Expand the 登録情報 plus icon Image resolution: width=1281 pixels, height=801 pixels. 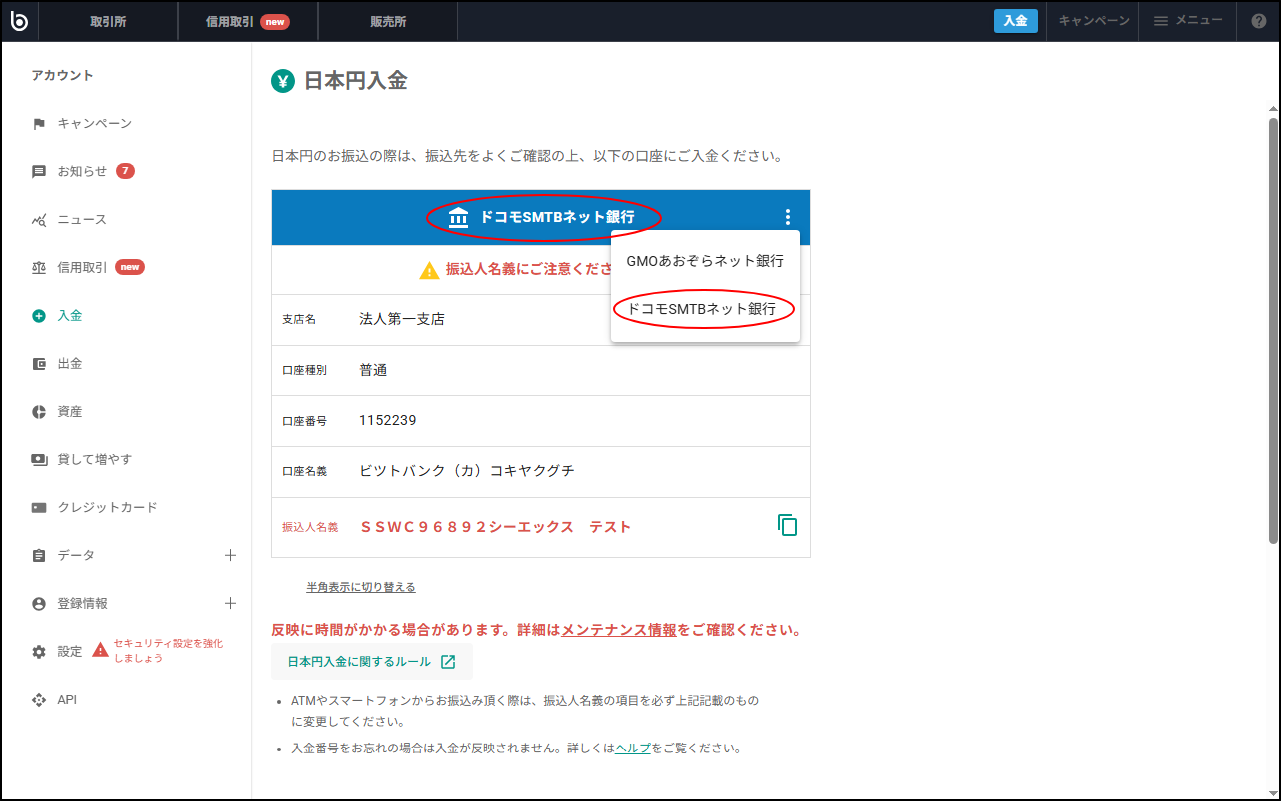point(230,603)
